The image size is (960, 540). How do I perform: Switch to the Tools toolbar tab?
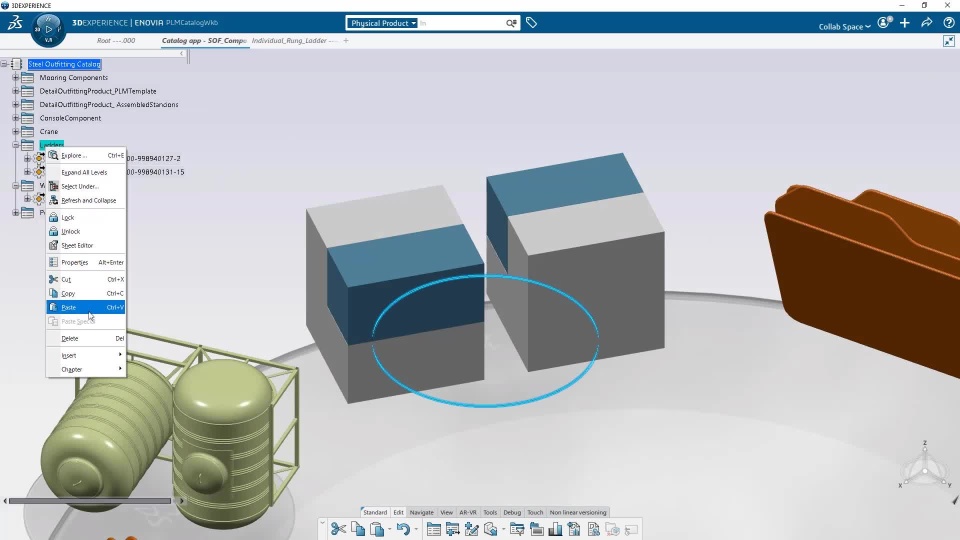[490, 512]
